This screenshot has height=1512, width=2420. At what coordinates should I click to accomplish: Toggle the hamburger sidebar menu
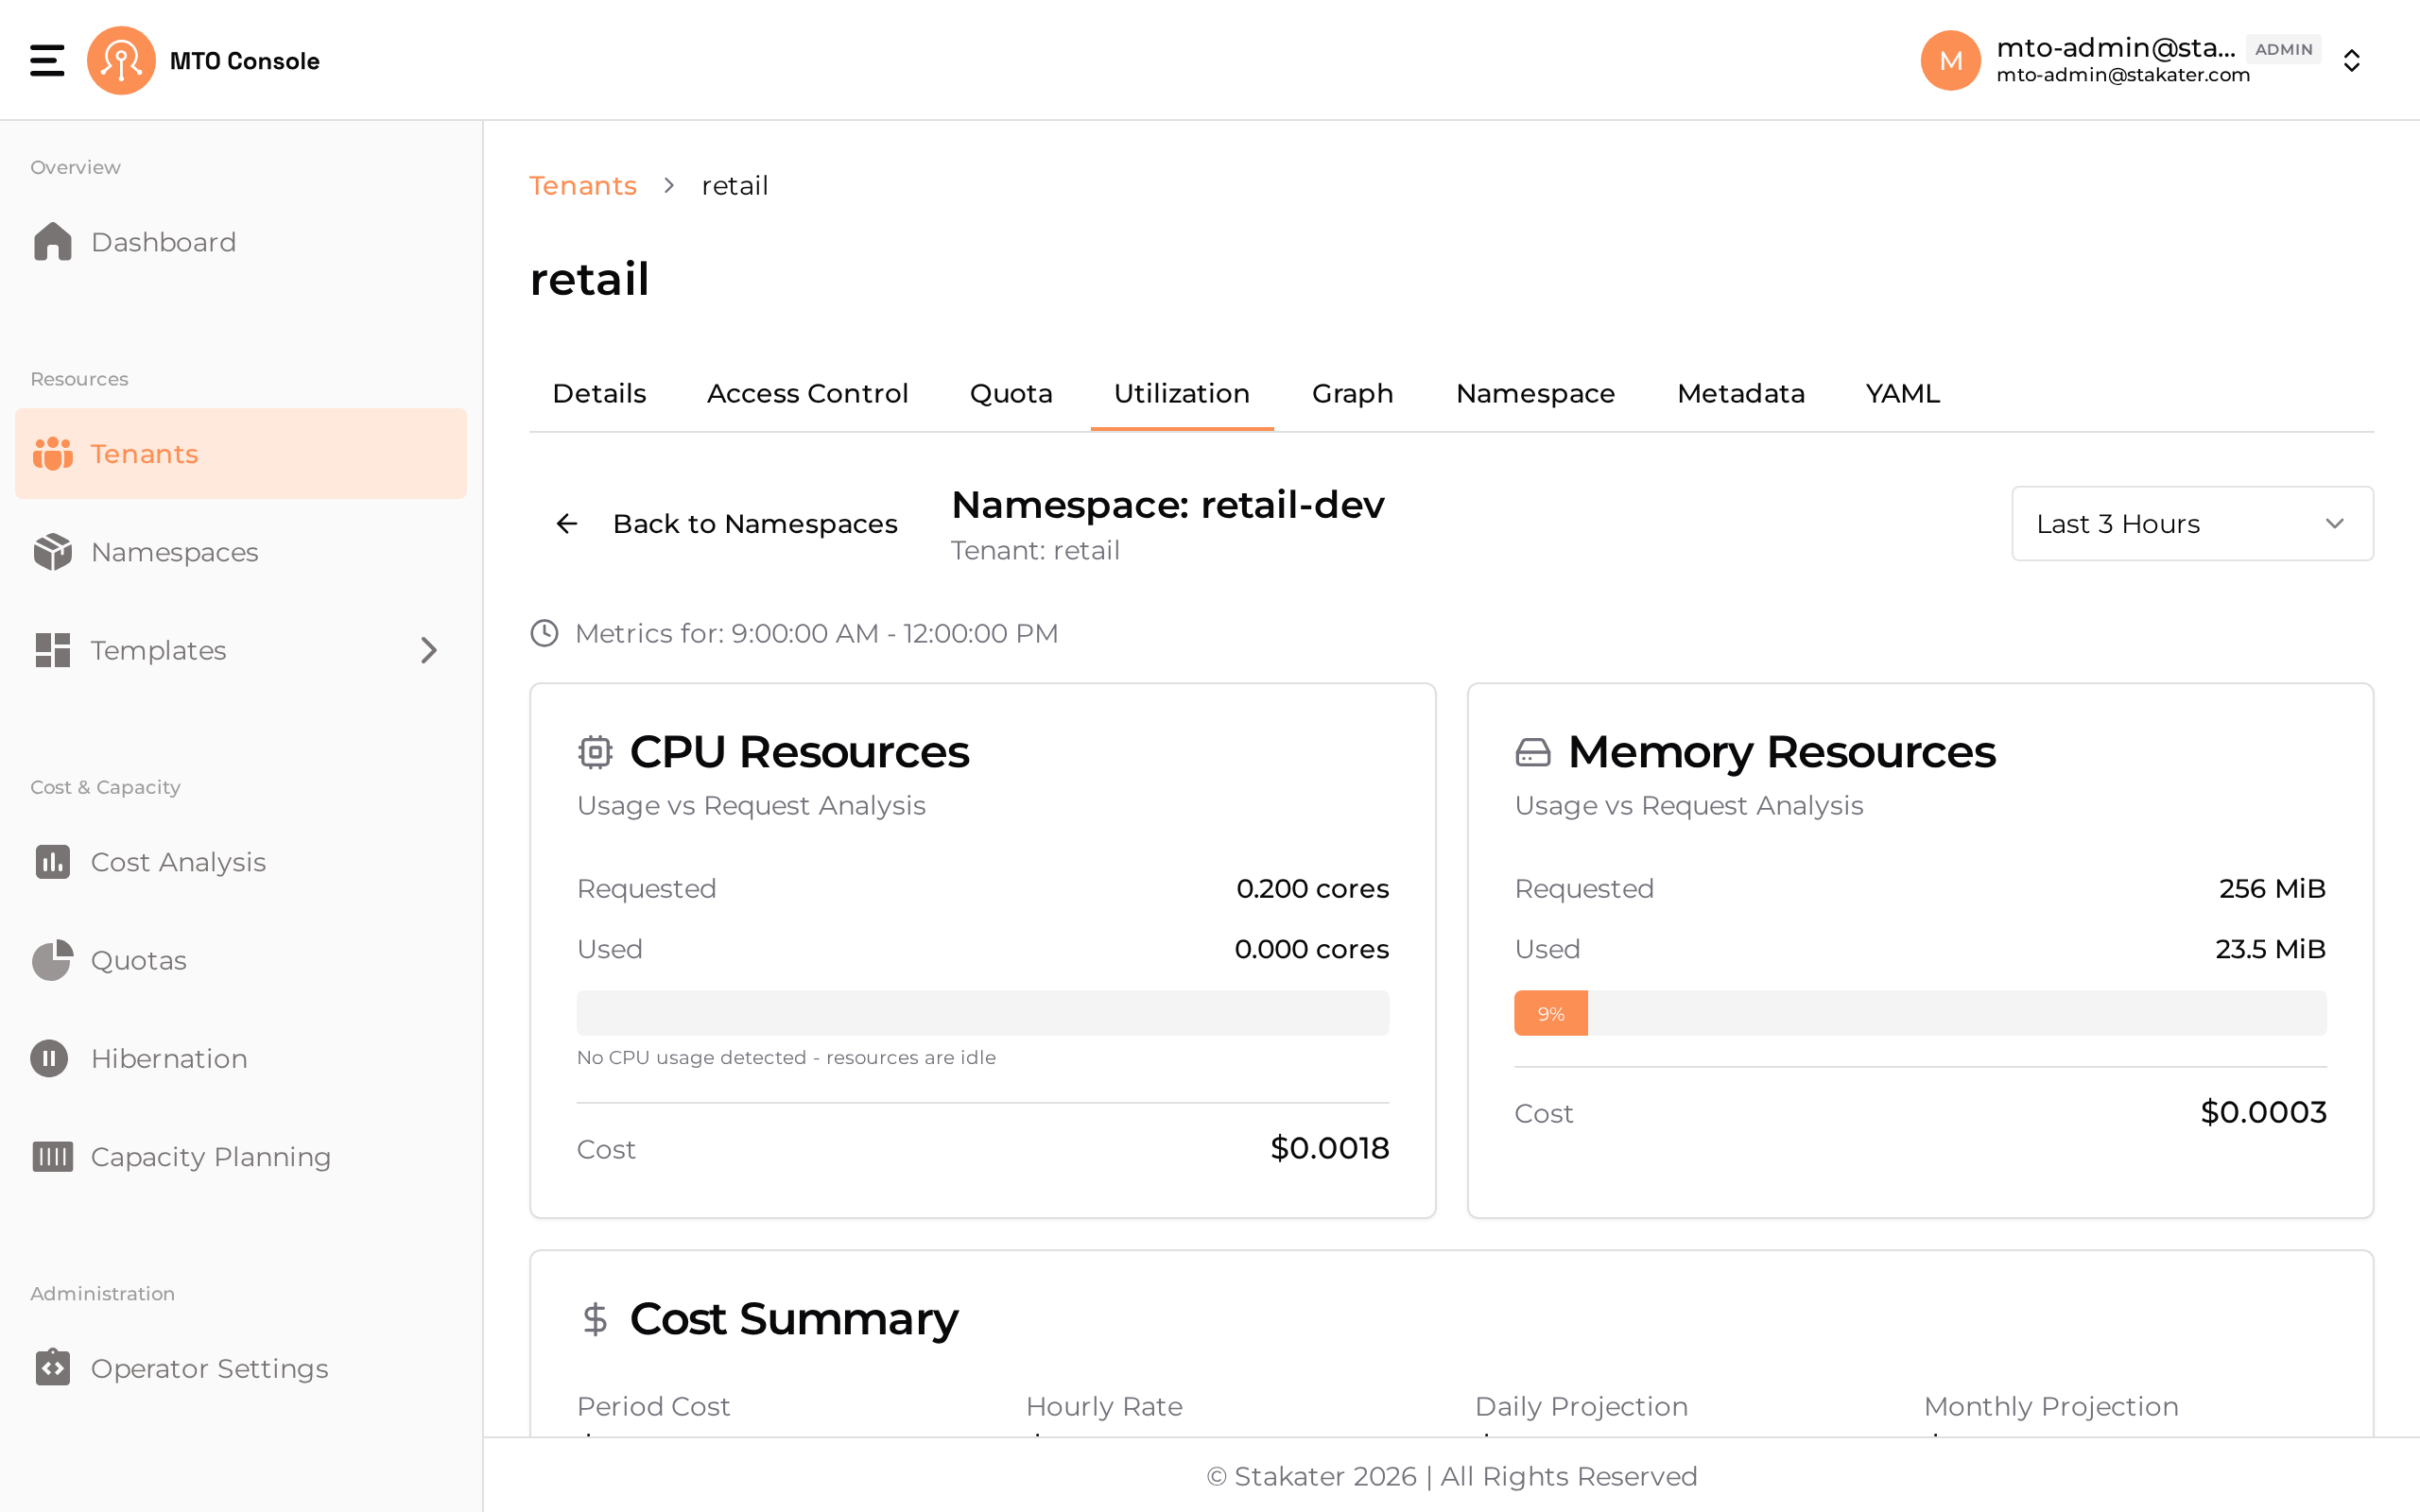pyautogui.click(x=47, y=60)
